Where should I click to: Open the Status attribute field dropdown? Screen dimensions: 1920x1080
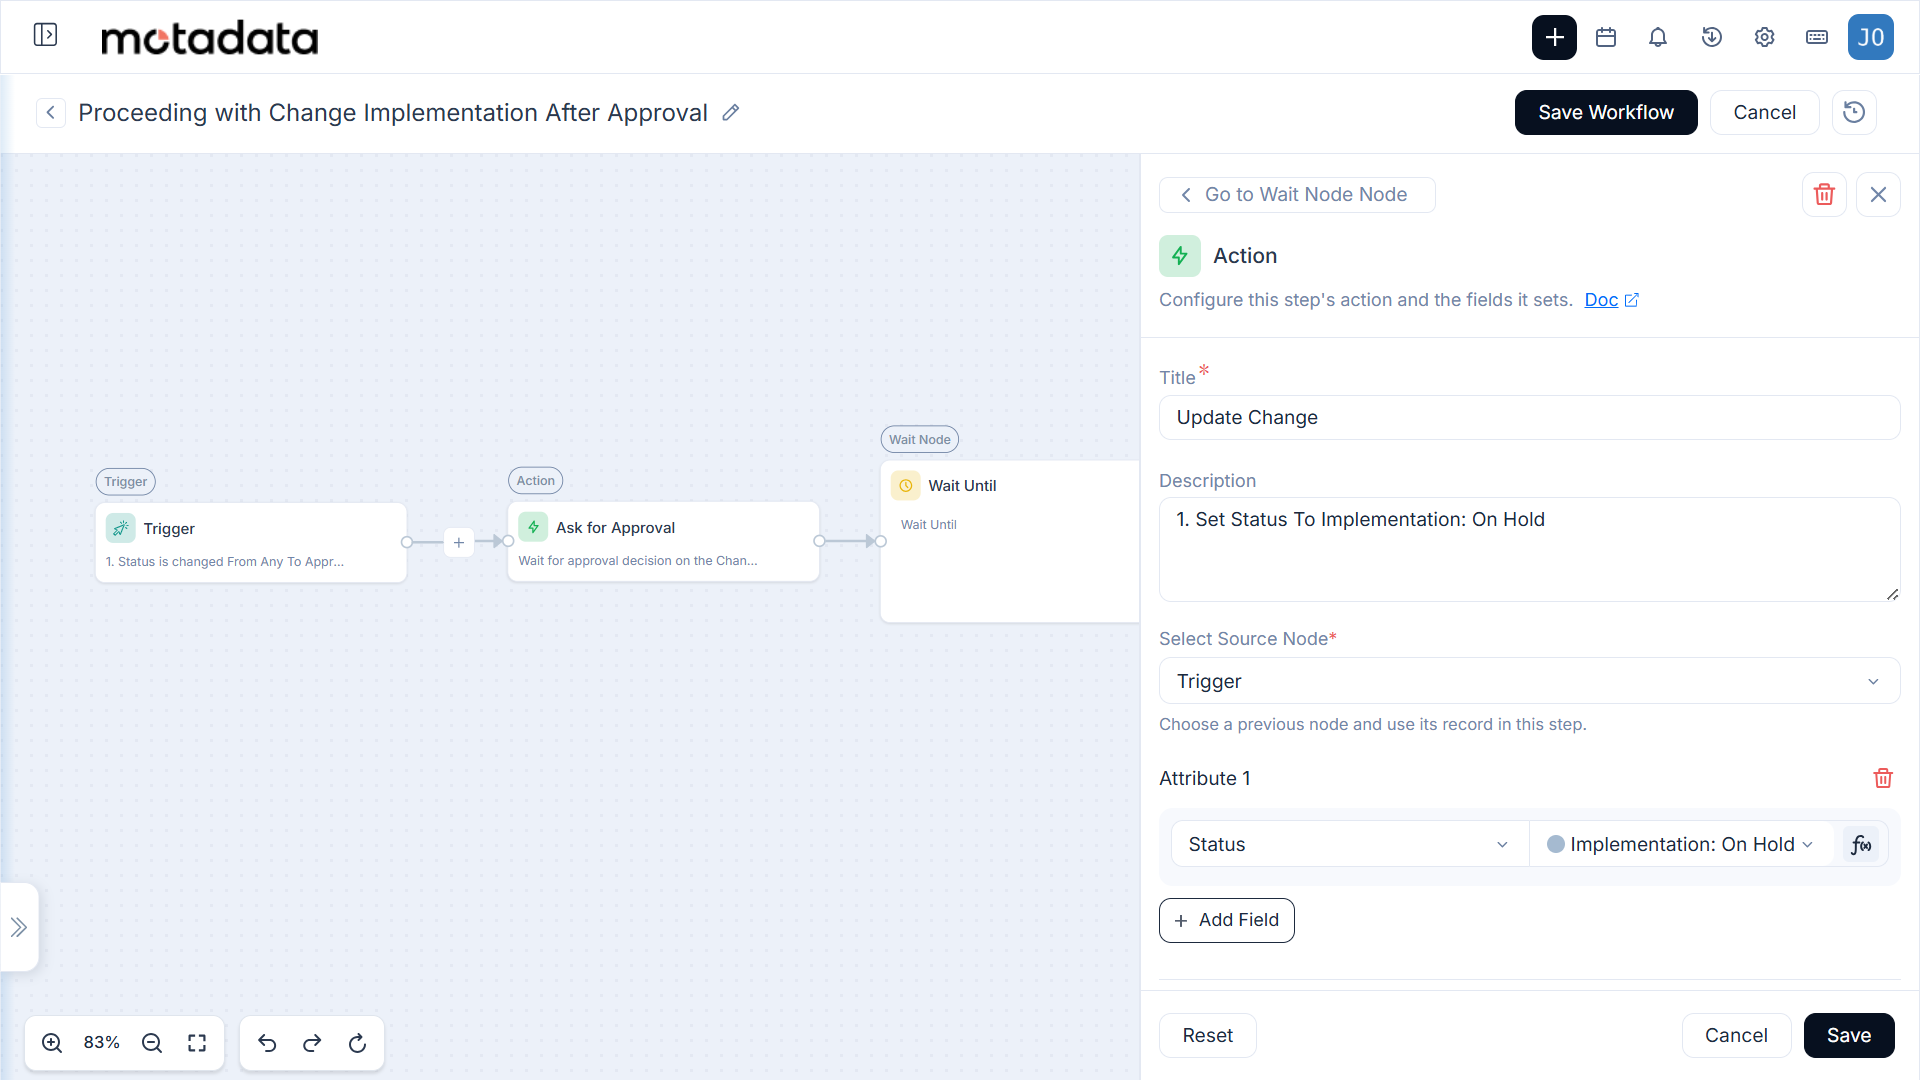[x=1349, y=844]
